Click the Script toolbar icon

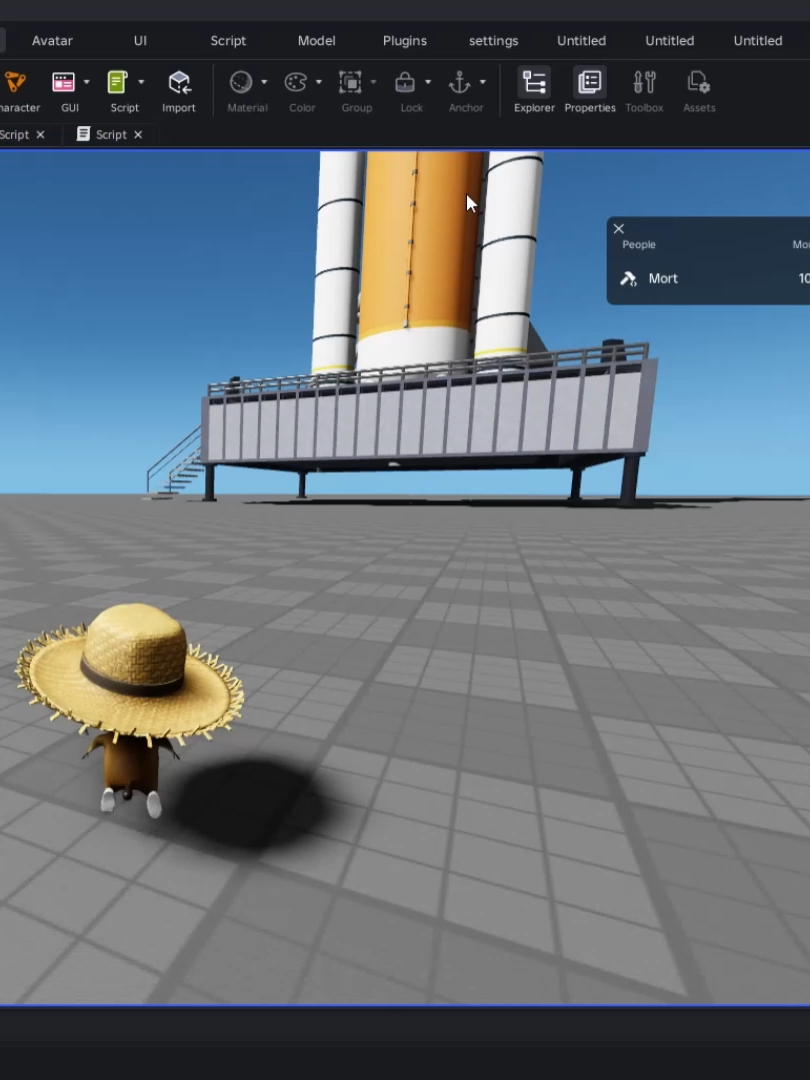click(118, 83)
